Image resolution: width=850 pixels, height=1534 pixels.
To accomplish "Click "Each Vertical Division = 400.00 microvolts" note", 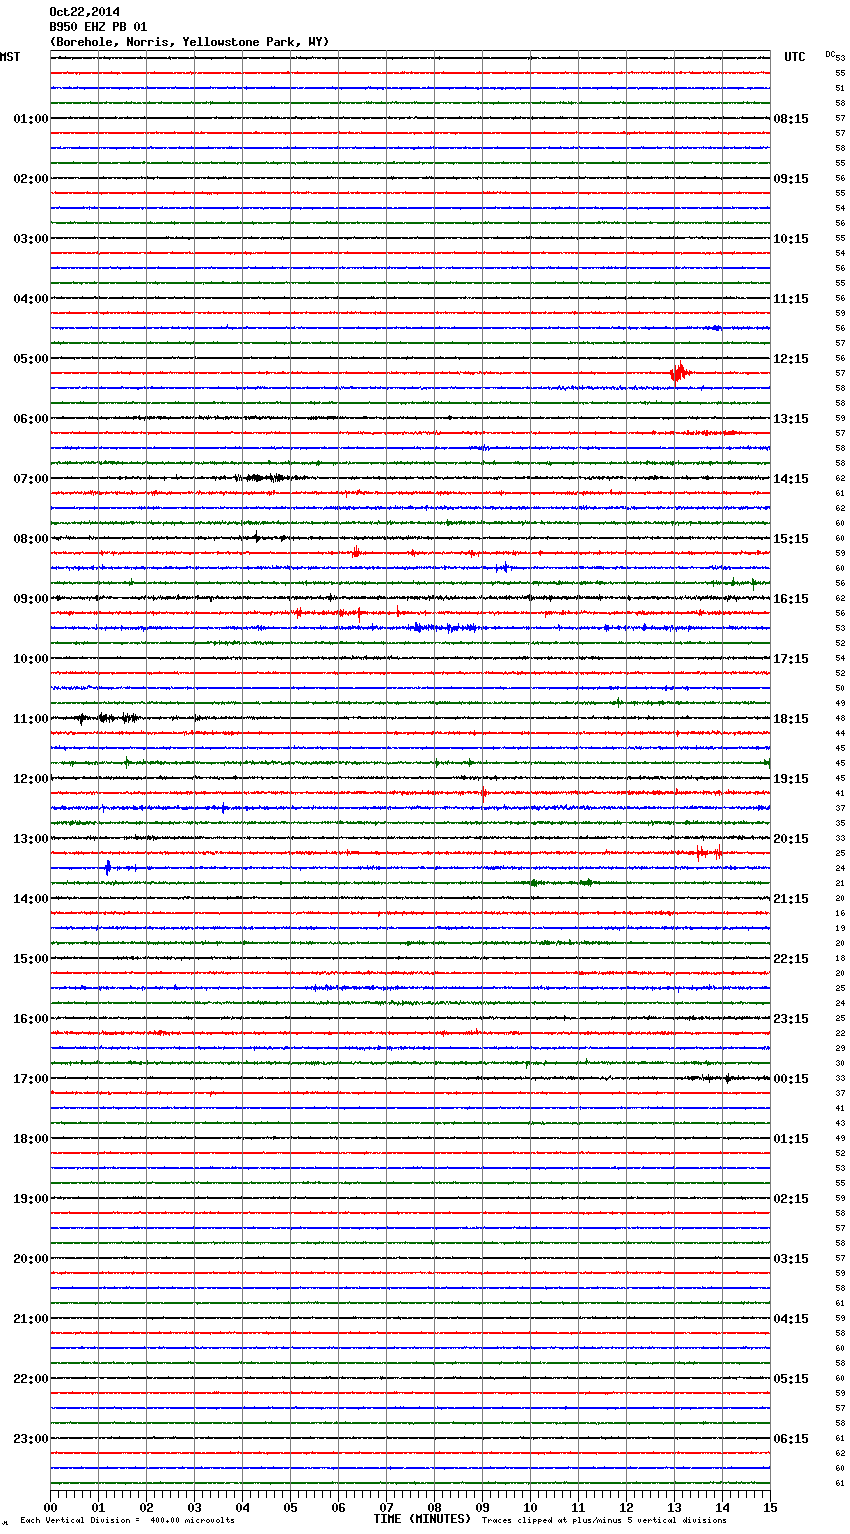I will (127, 1520).
